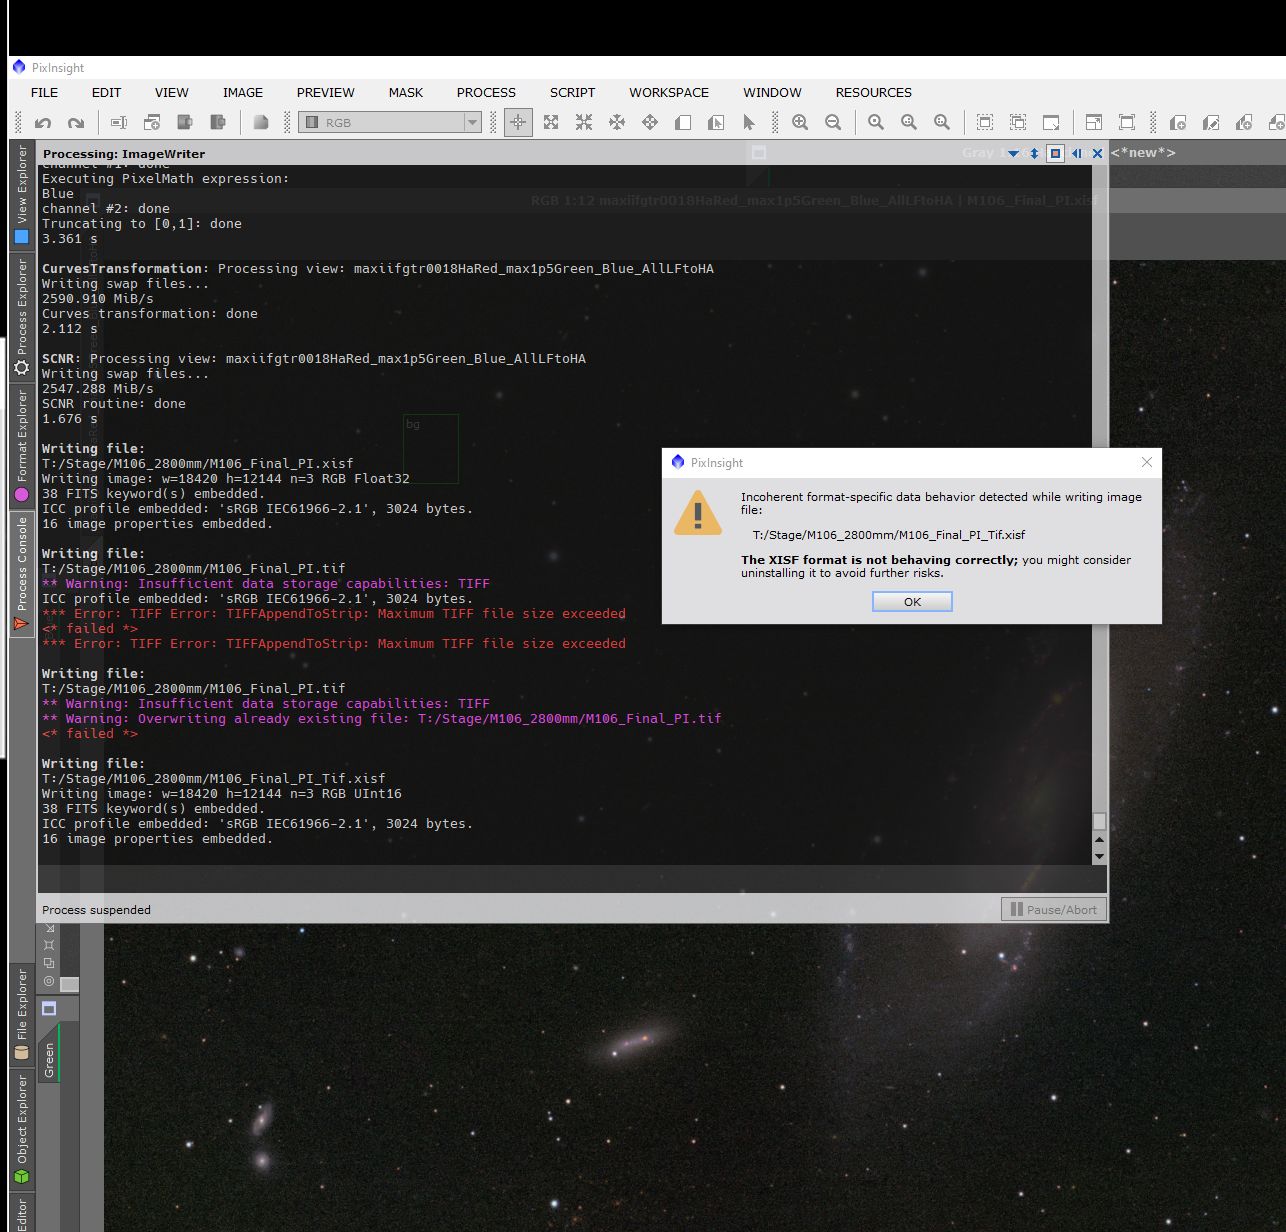
Task: Open the PREVIEW menu
Action: tap(326, 92)
